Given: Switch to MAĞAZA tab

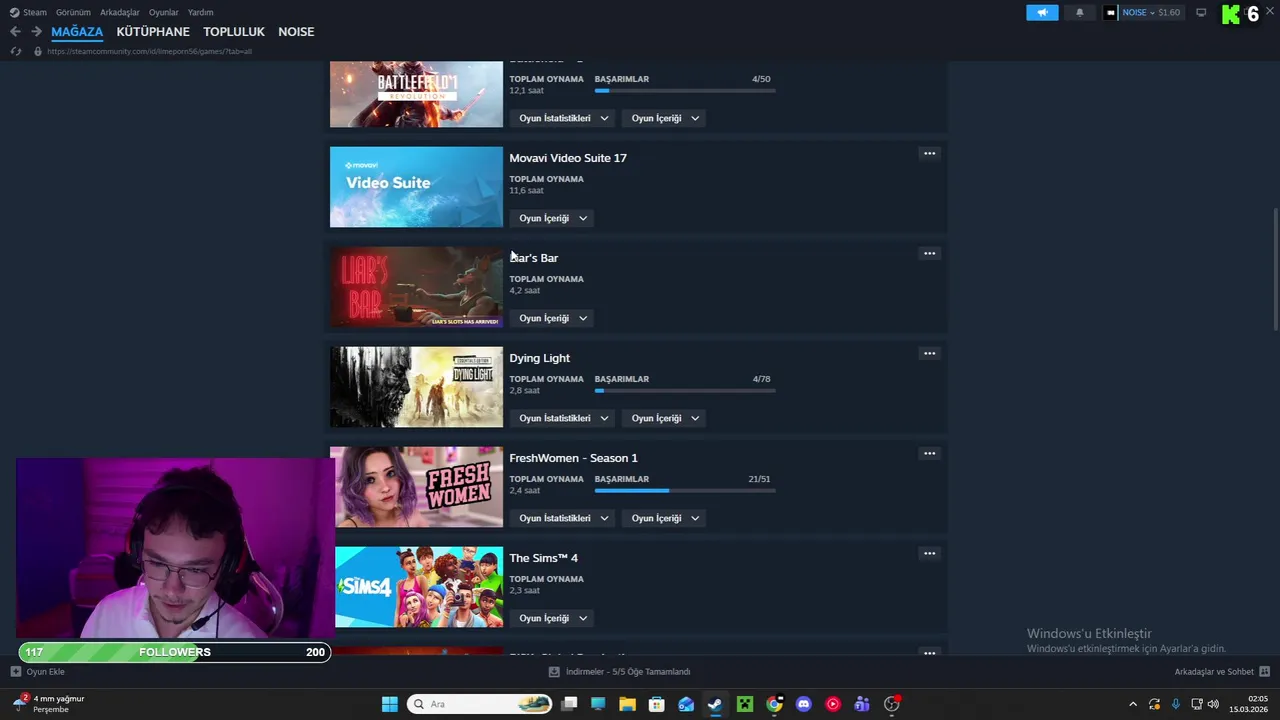Looking at the screenshot, I should tap(77, 32).
